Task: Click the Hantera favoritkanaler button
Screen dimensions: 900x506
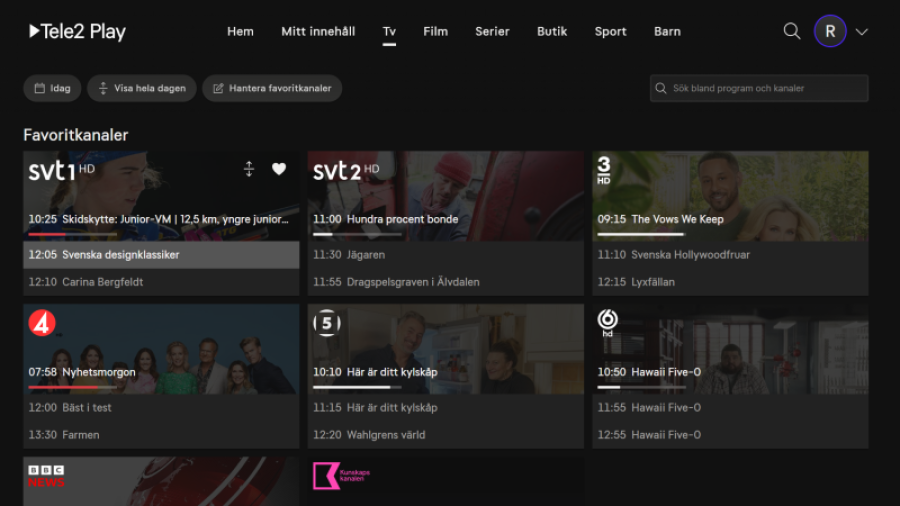Action: click(x=272, y=88)
